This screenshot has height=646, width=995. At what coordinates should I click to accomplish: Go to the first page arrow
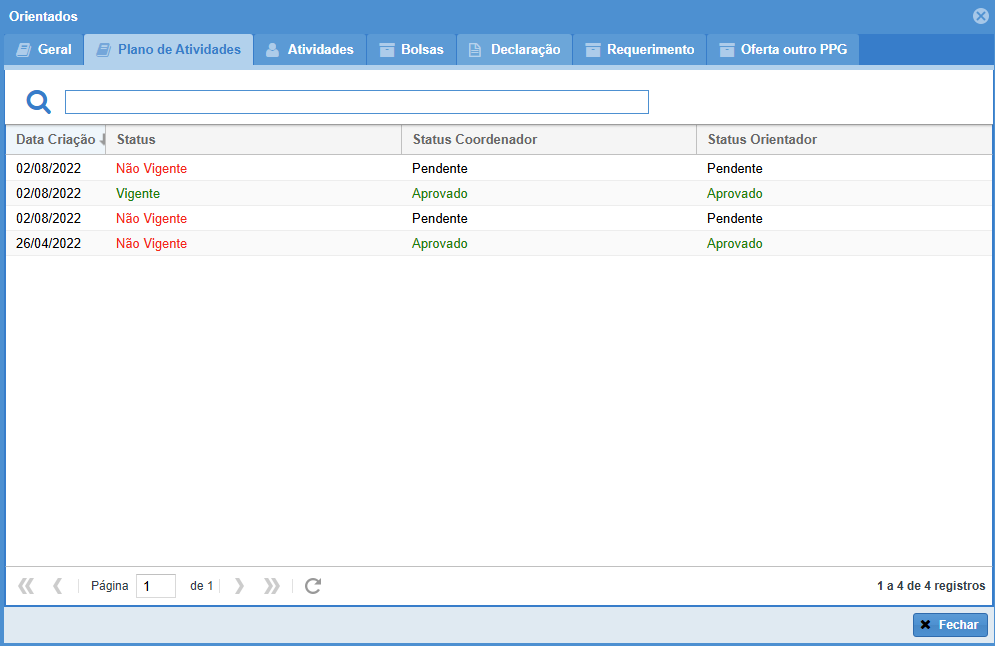click(x=26, y=586)
